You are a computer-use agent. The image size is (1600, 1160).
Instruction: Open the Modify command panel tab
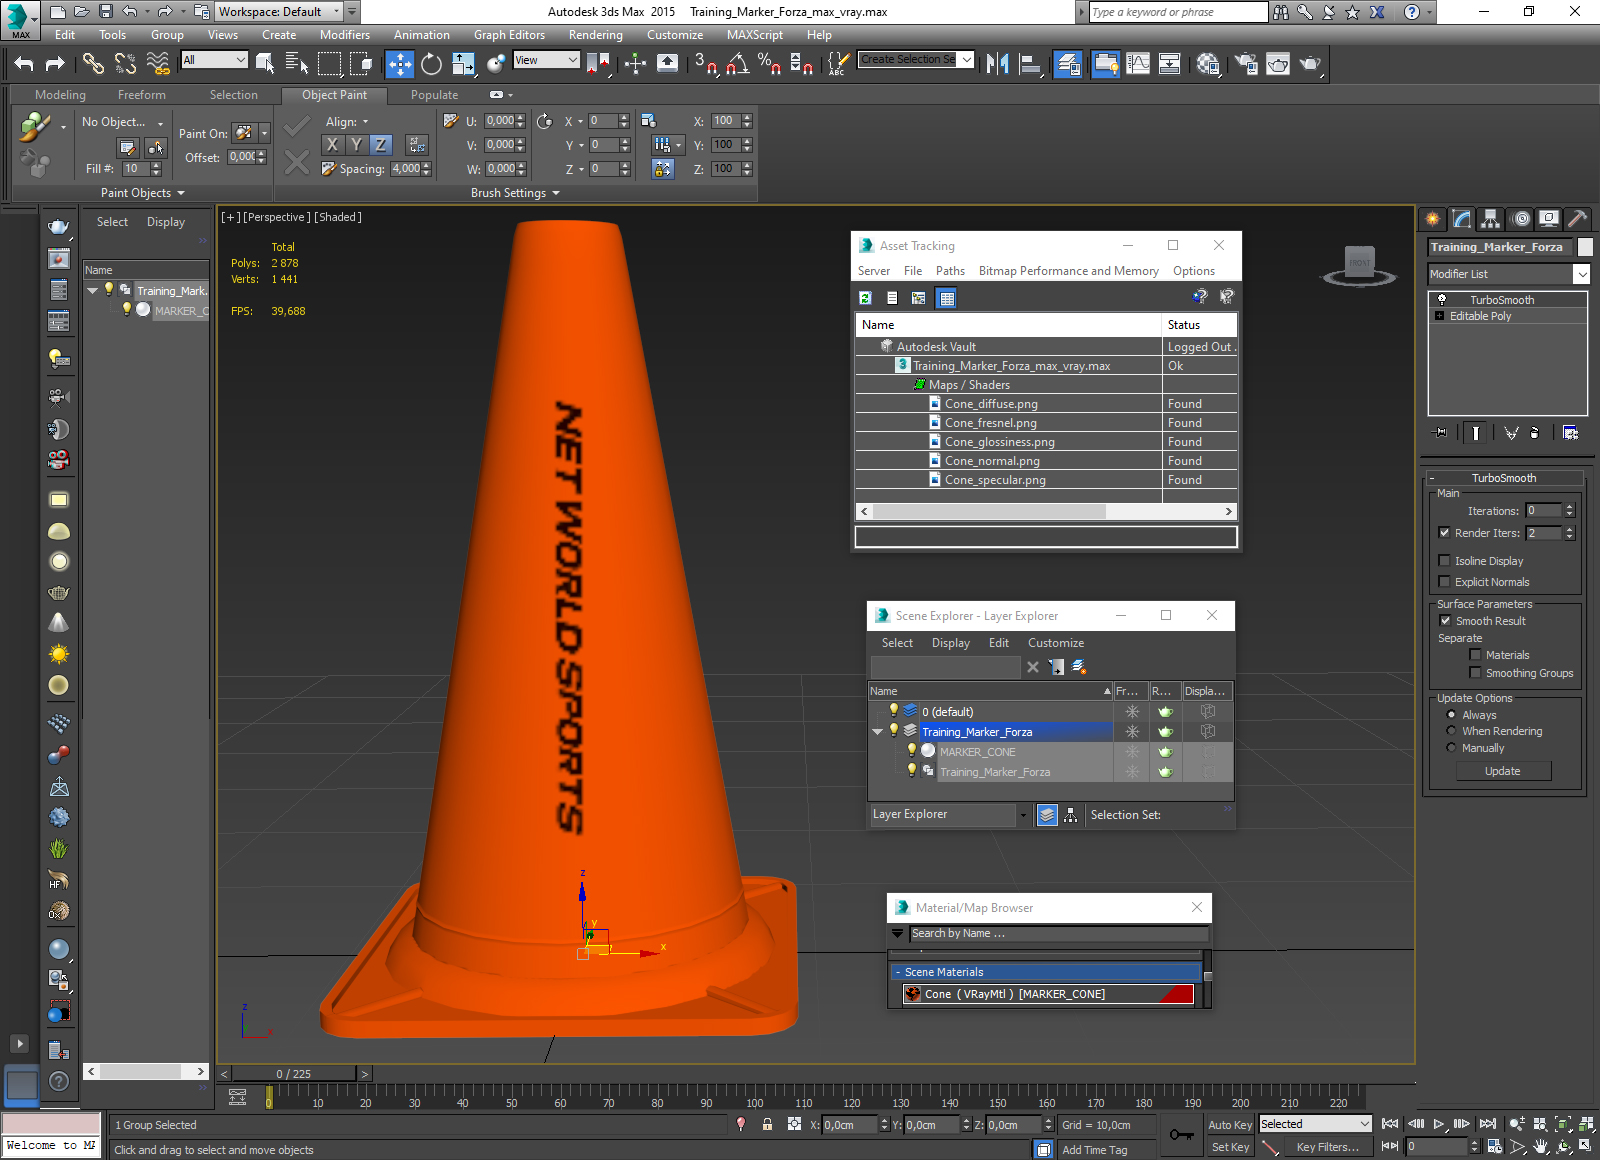pyautogui.click(x=1462, y=219)
